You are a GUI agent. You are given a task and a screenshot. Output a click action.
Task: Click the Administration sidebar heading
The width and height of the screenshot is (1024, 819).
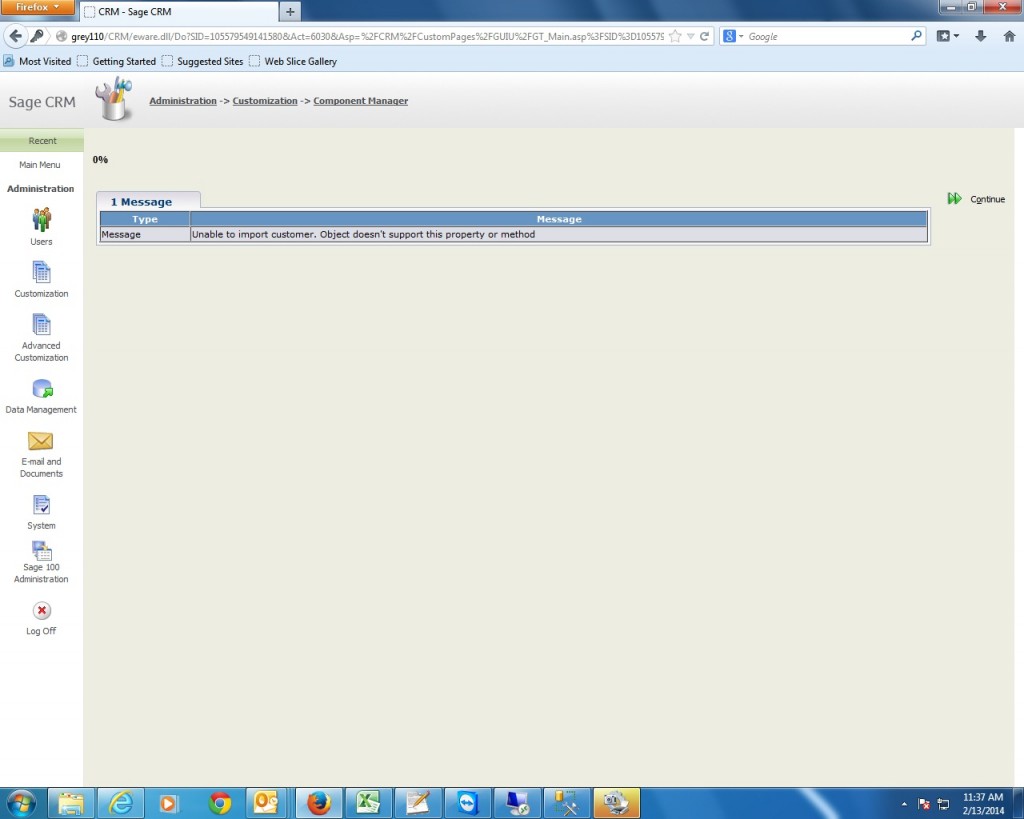click(40, 189)
